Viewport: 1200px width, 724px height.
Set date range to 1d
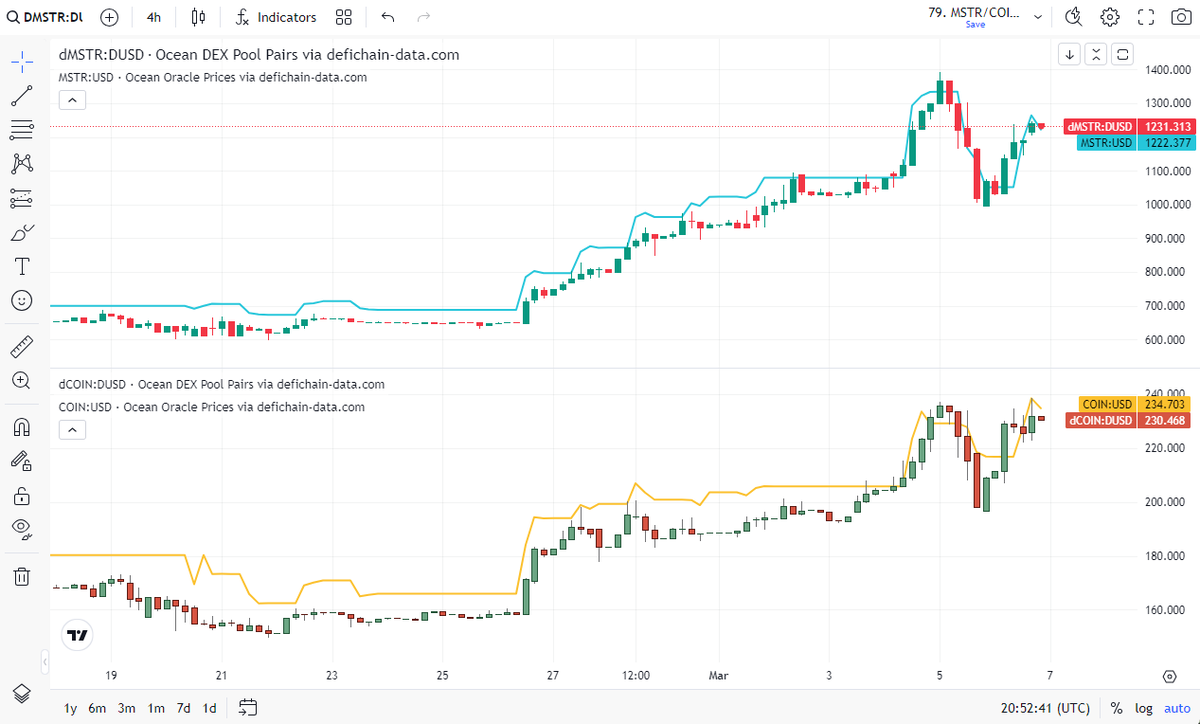tap(209, 708)
